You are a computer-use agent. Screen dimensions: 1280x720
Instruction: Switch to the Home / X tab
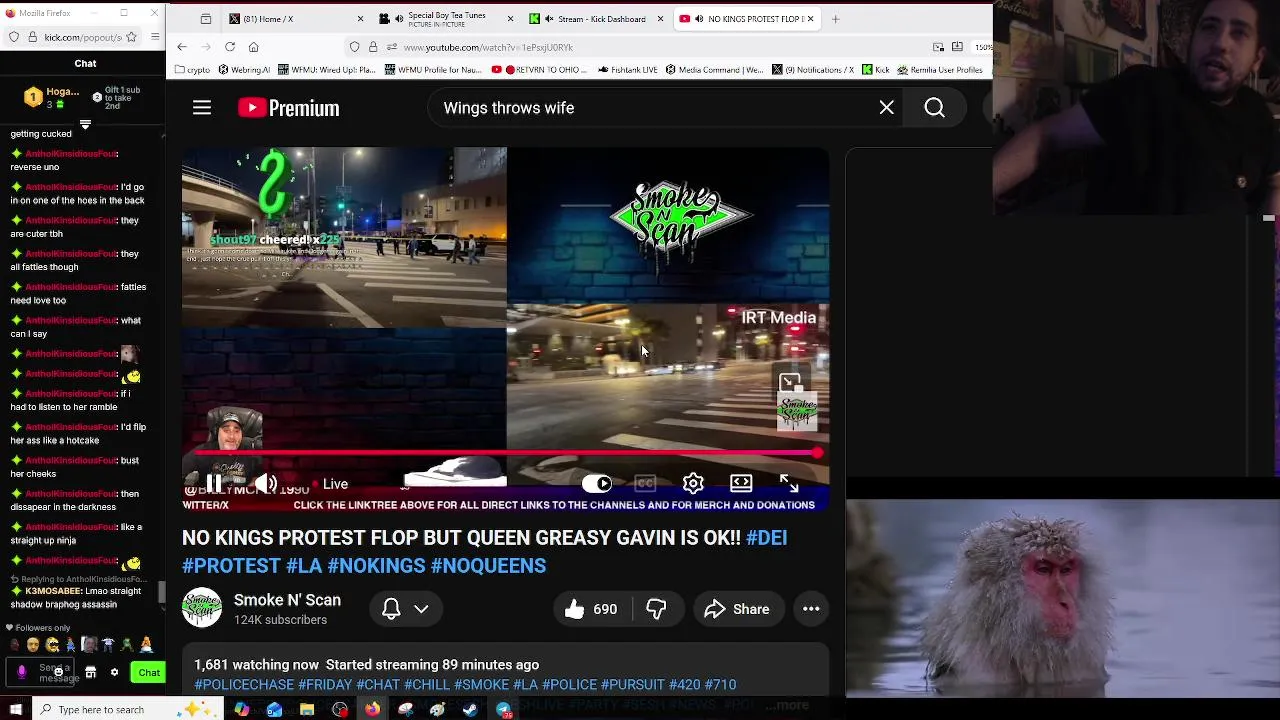coord(295,19)
